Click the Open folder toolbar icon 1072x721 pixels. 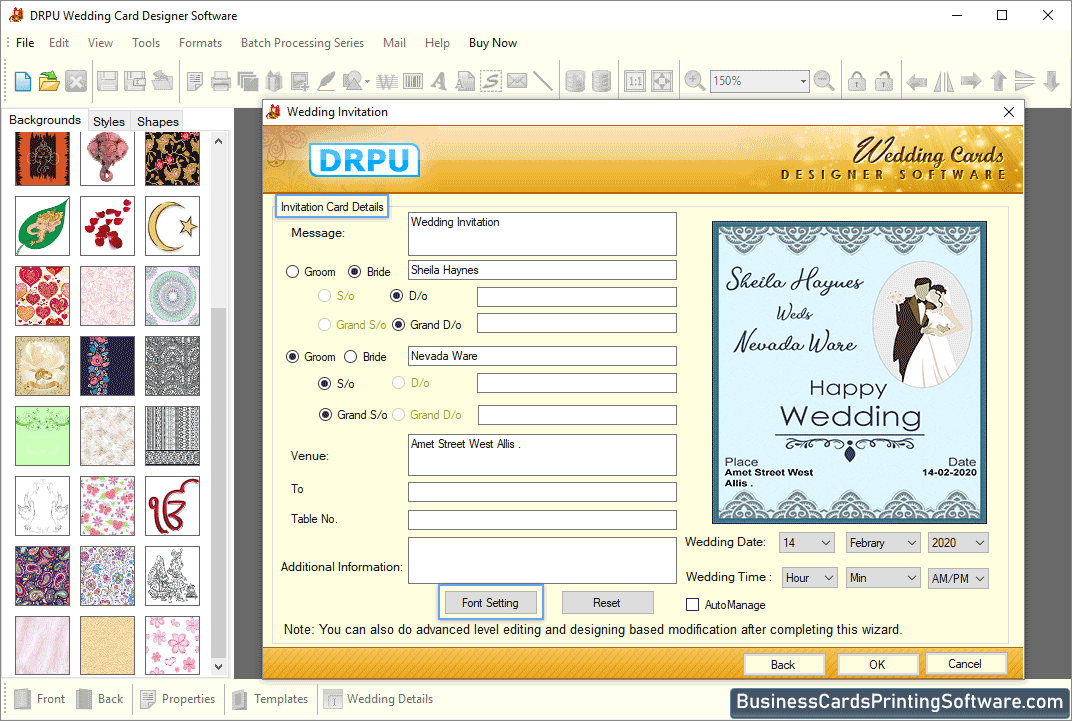click(x=49, y=81)
